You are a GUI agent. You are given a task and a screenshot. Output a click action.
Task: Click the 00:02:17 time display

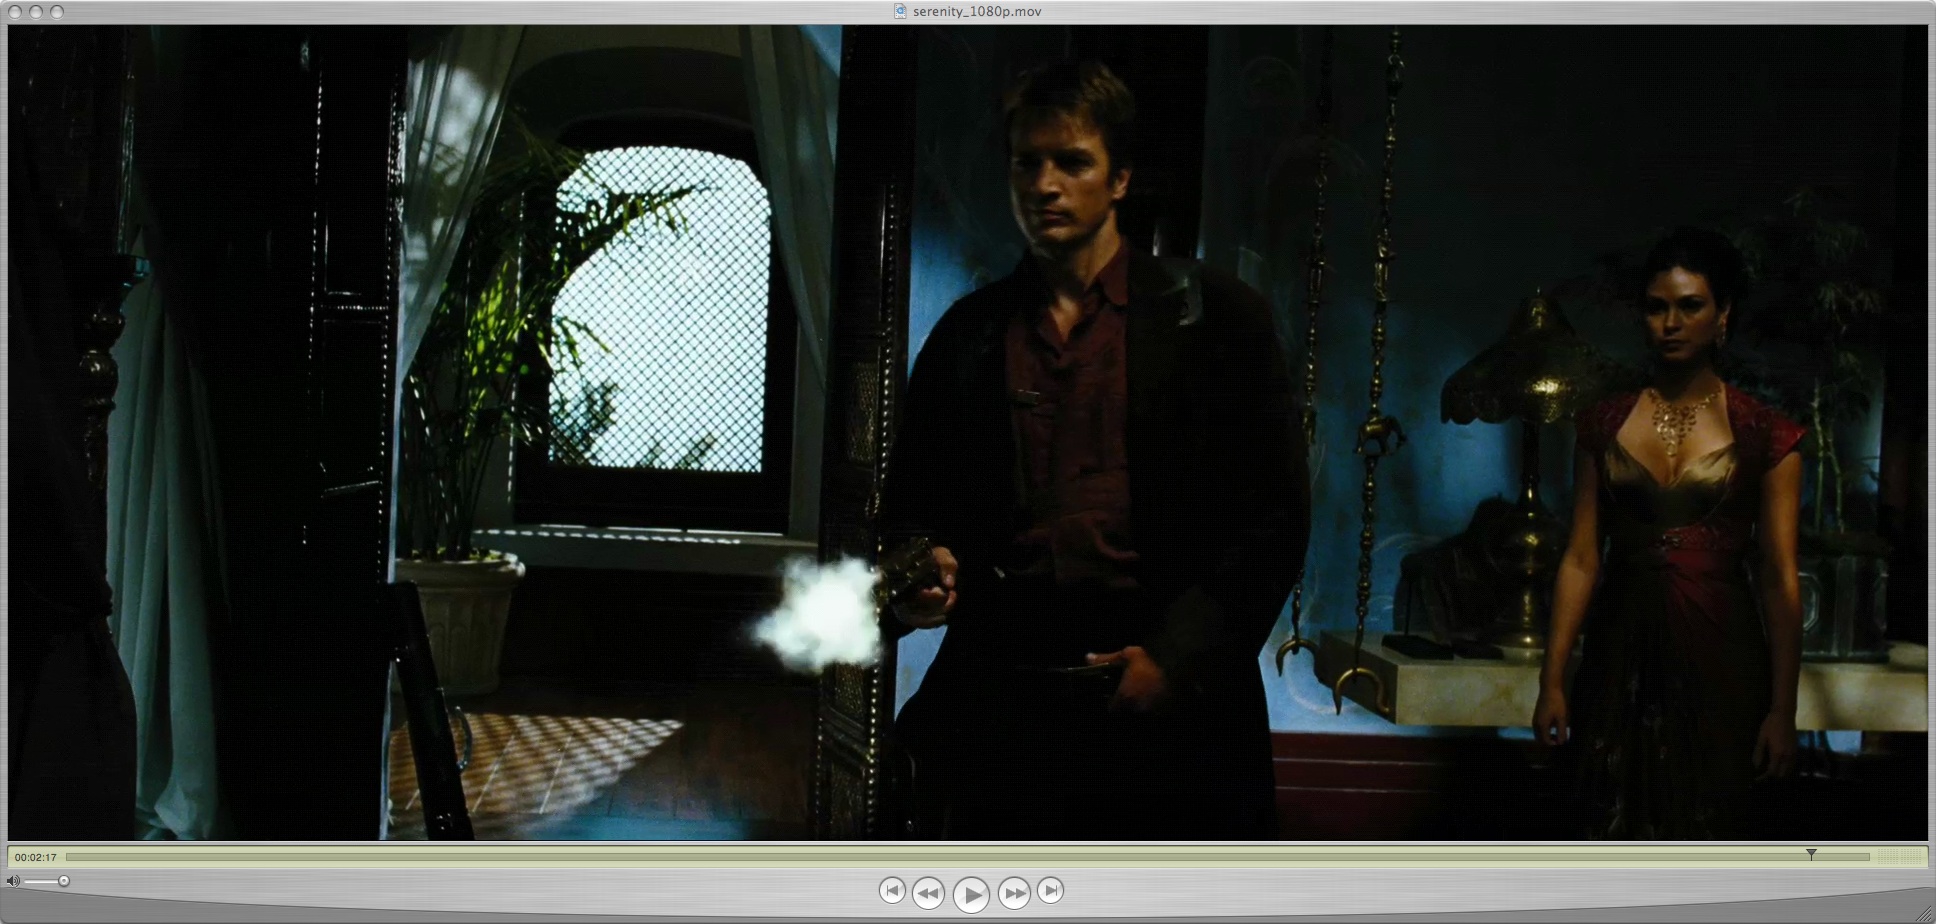(35, 857)
